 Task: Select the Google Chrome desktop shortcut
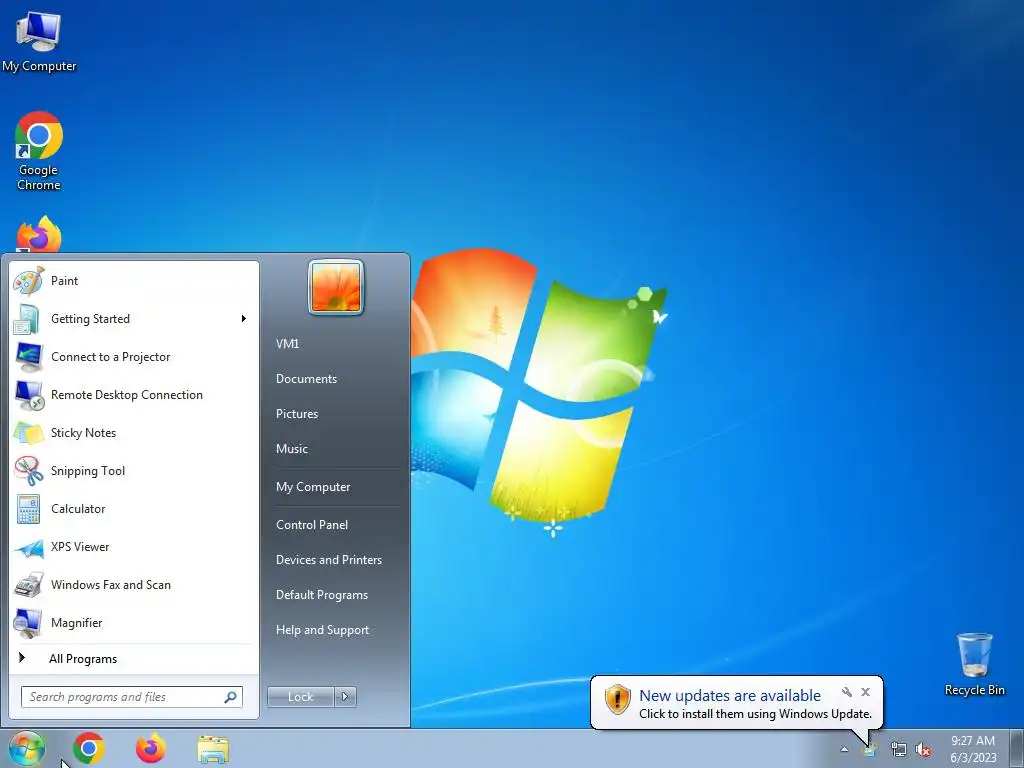coord(39,152)
